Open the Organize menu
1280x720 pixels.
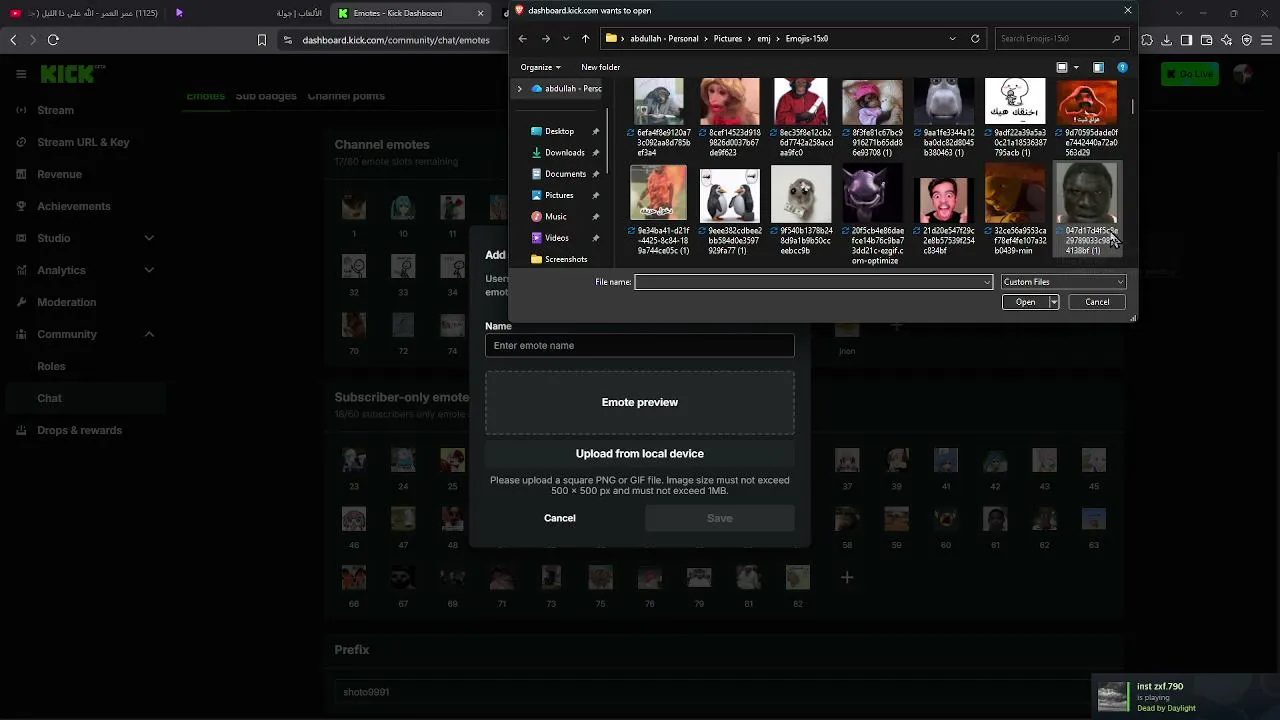pos(540,67)
